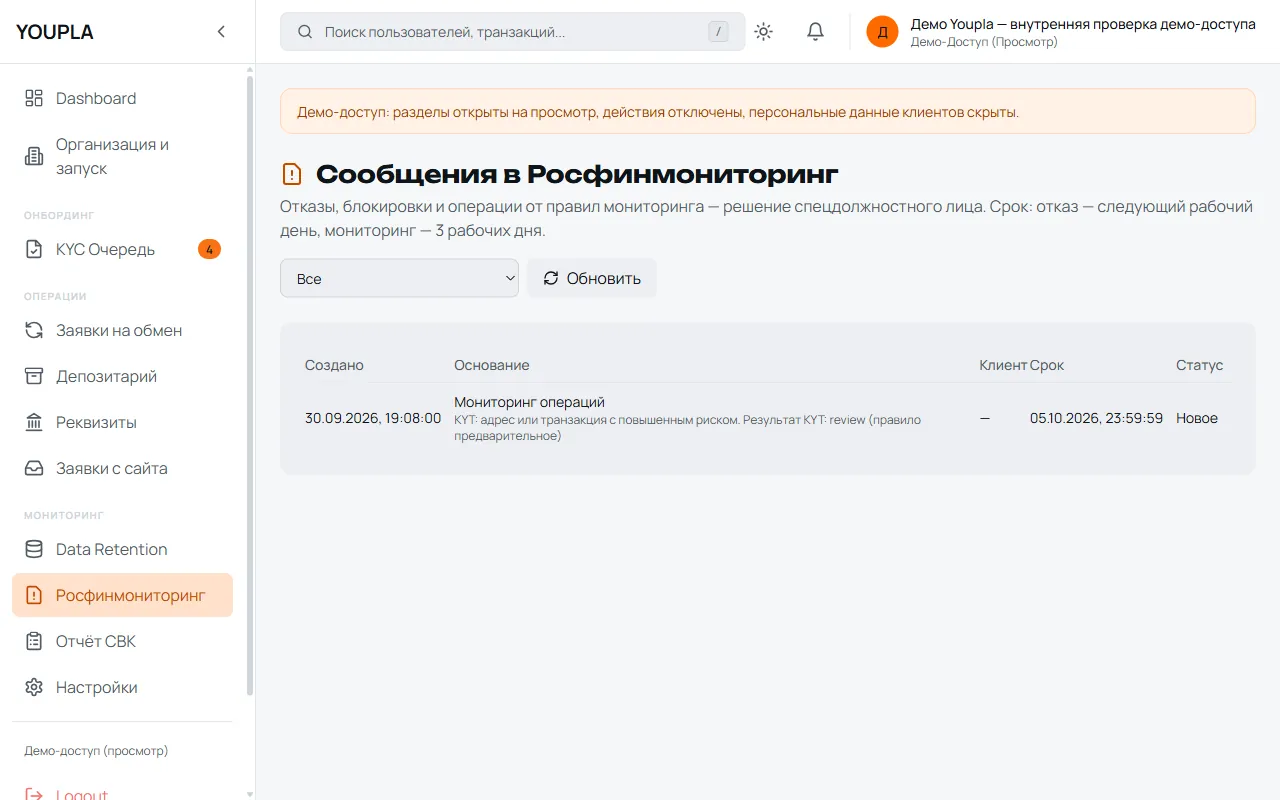Click the Срок column header
The width and height of the screenshot is (1280, 800).
click(x=1047, y=365)
